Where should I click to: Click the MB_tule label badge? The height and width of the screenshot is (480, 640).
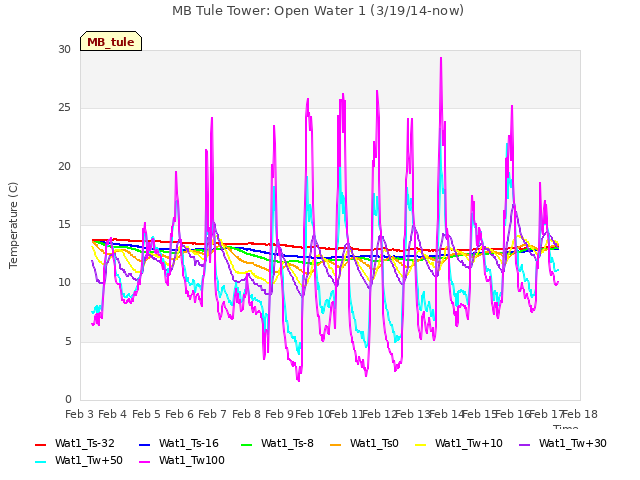(x=111, y=41)
